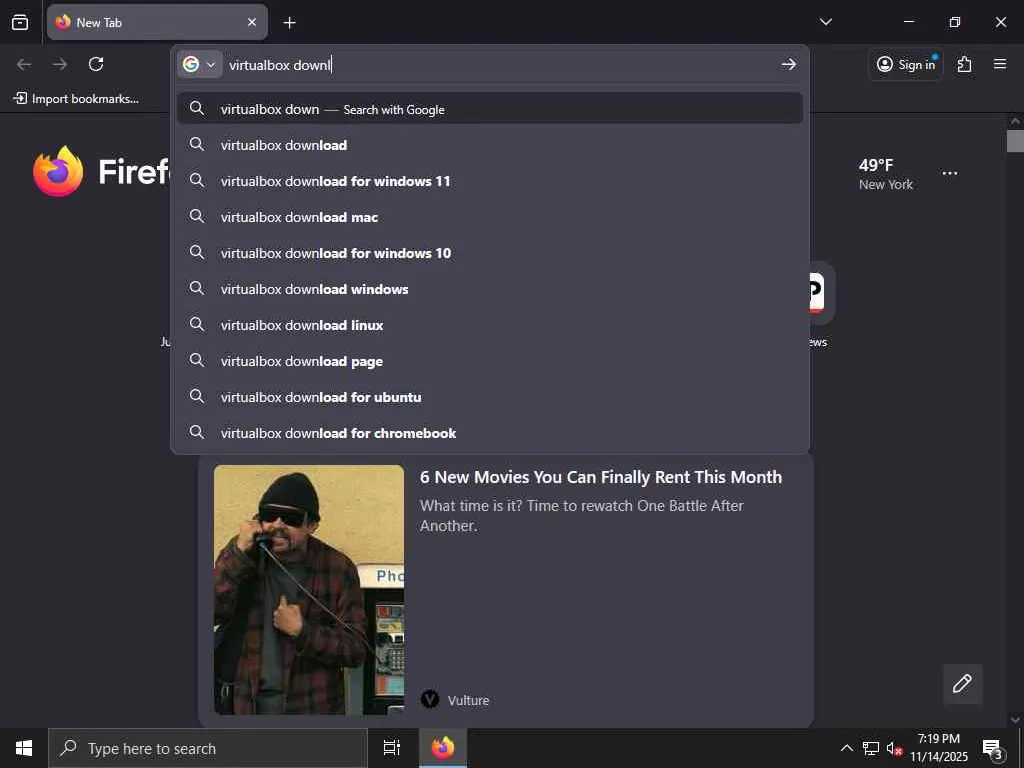Click the Firefox taskbar icon
1024x768 pixels.
(x=443, y=748)
